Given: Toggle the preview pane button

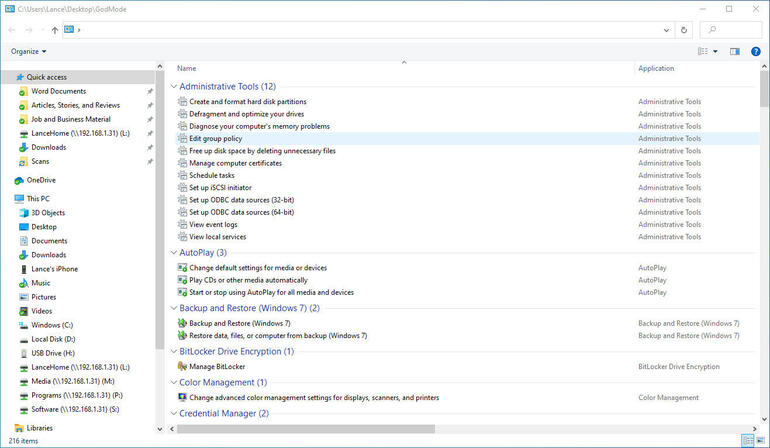Looking at the screenshot, I should [x=734, y=51].
